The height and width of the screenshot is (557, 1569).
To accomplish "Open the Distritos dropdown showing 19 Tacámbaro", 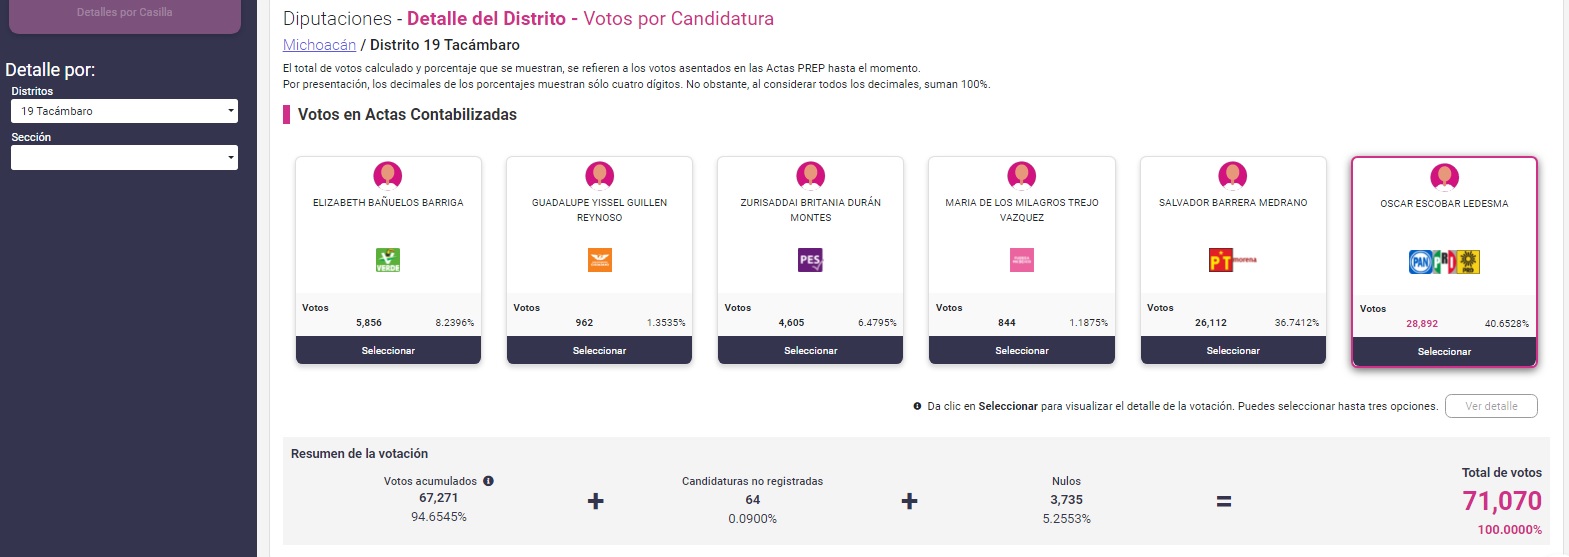I will 124,111.
